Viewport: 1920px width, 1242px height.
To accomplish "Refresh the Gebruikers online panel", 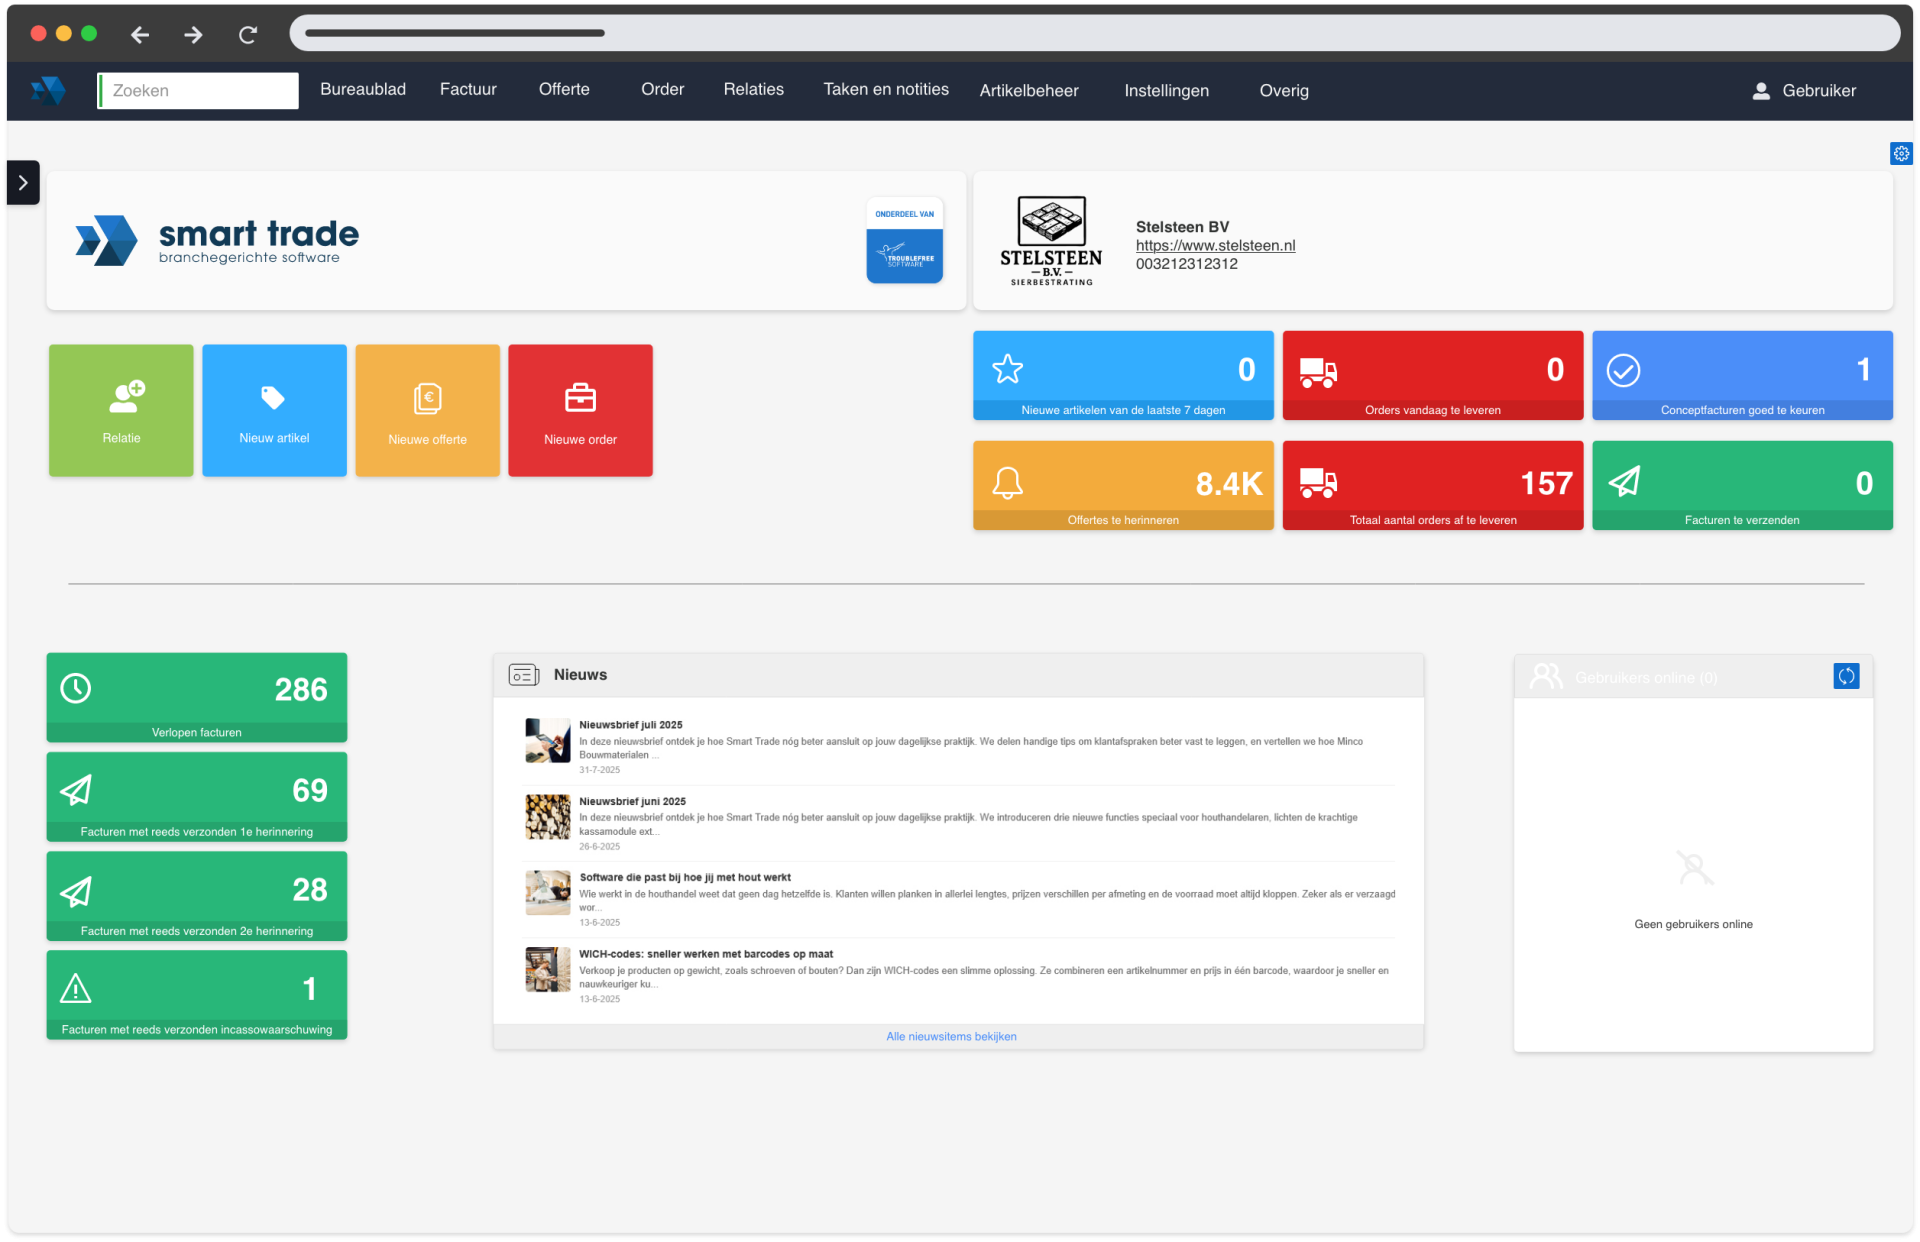I will tap(1846, 676).
